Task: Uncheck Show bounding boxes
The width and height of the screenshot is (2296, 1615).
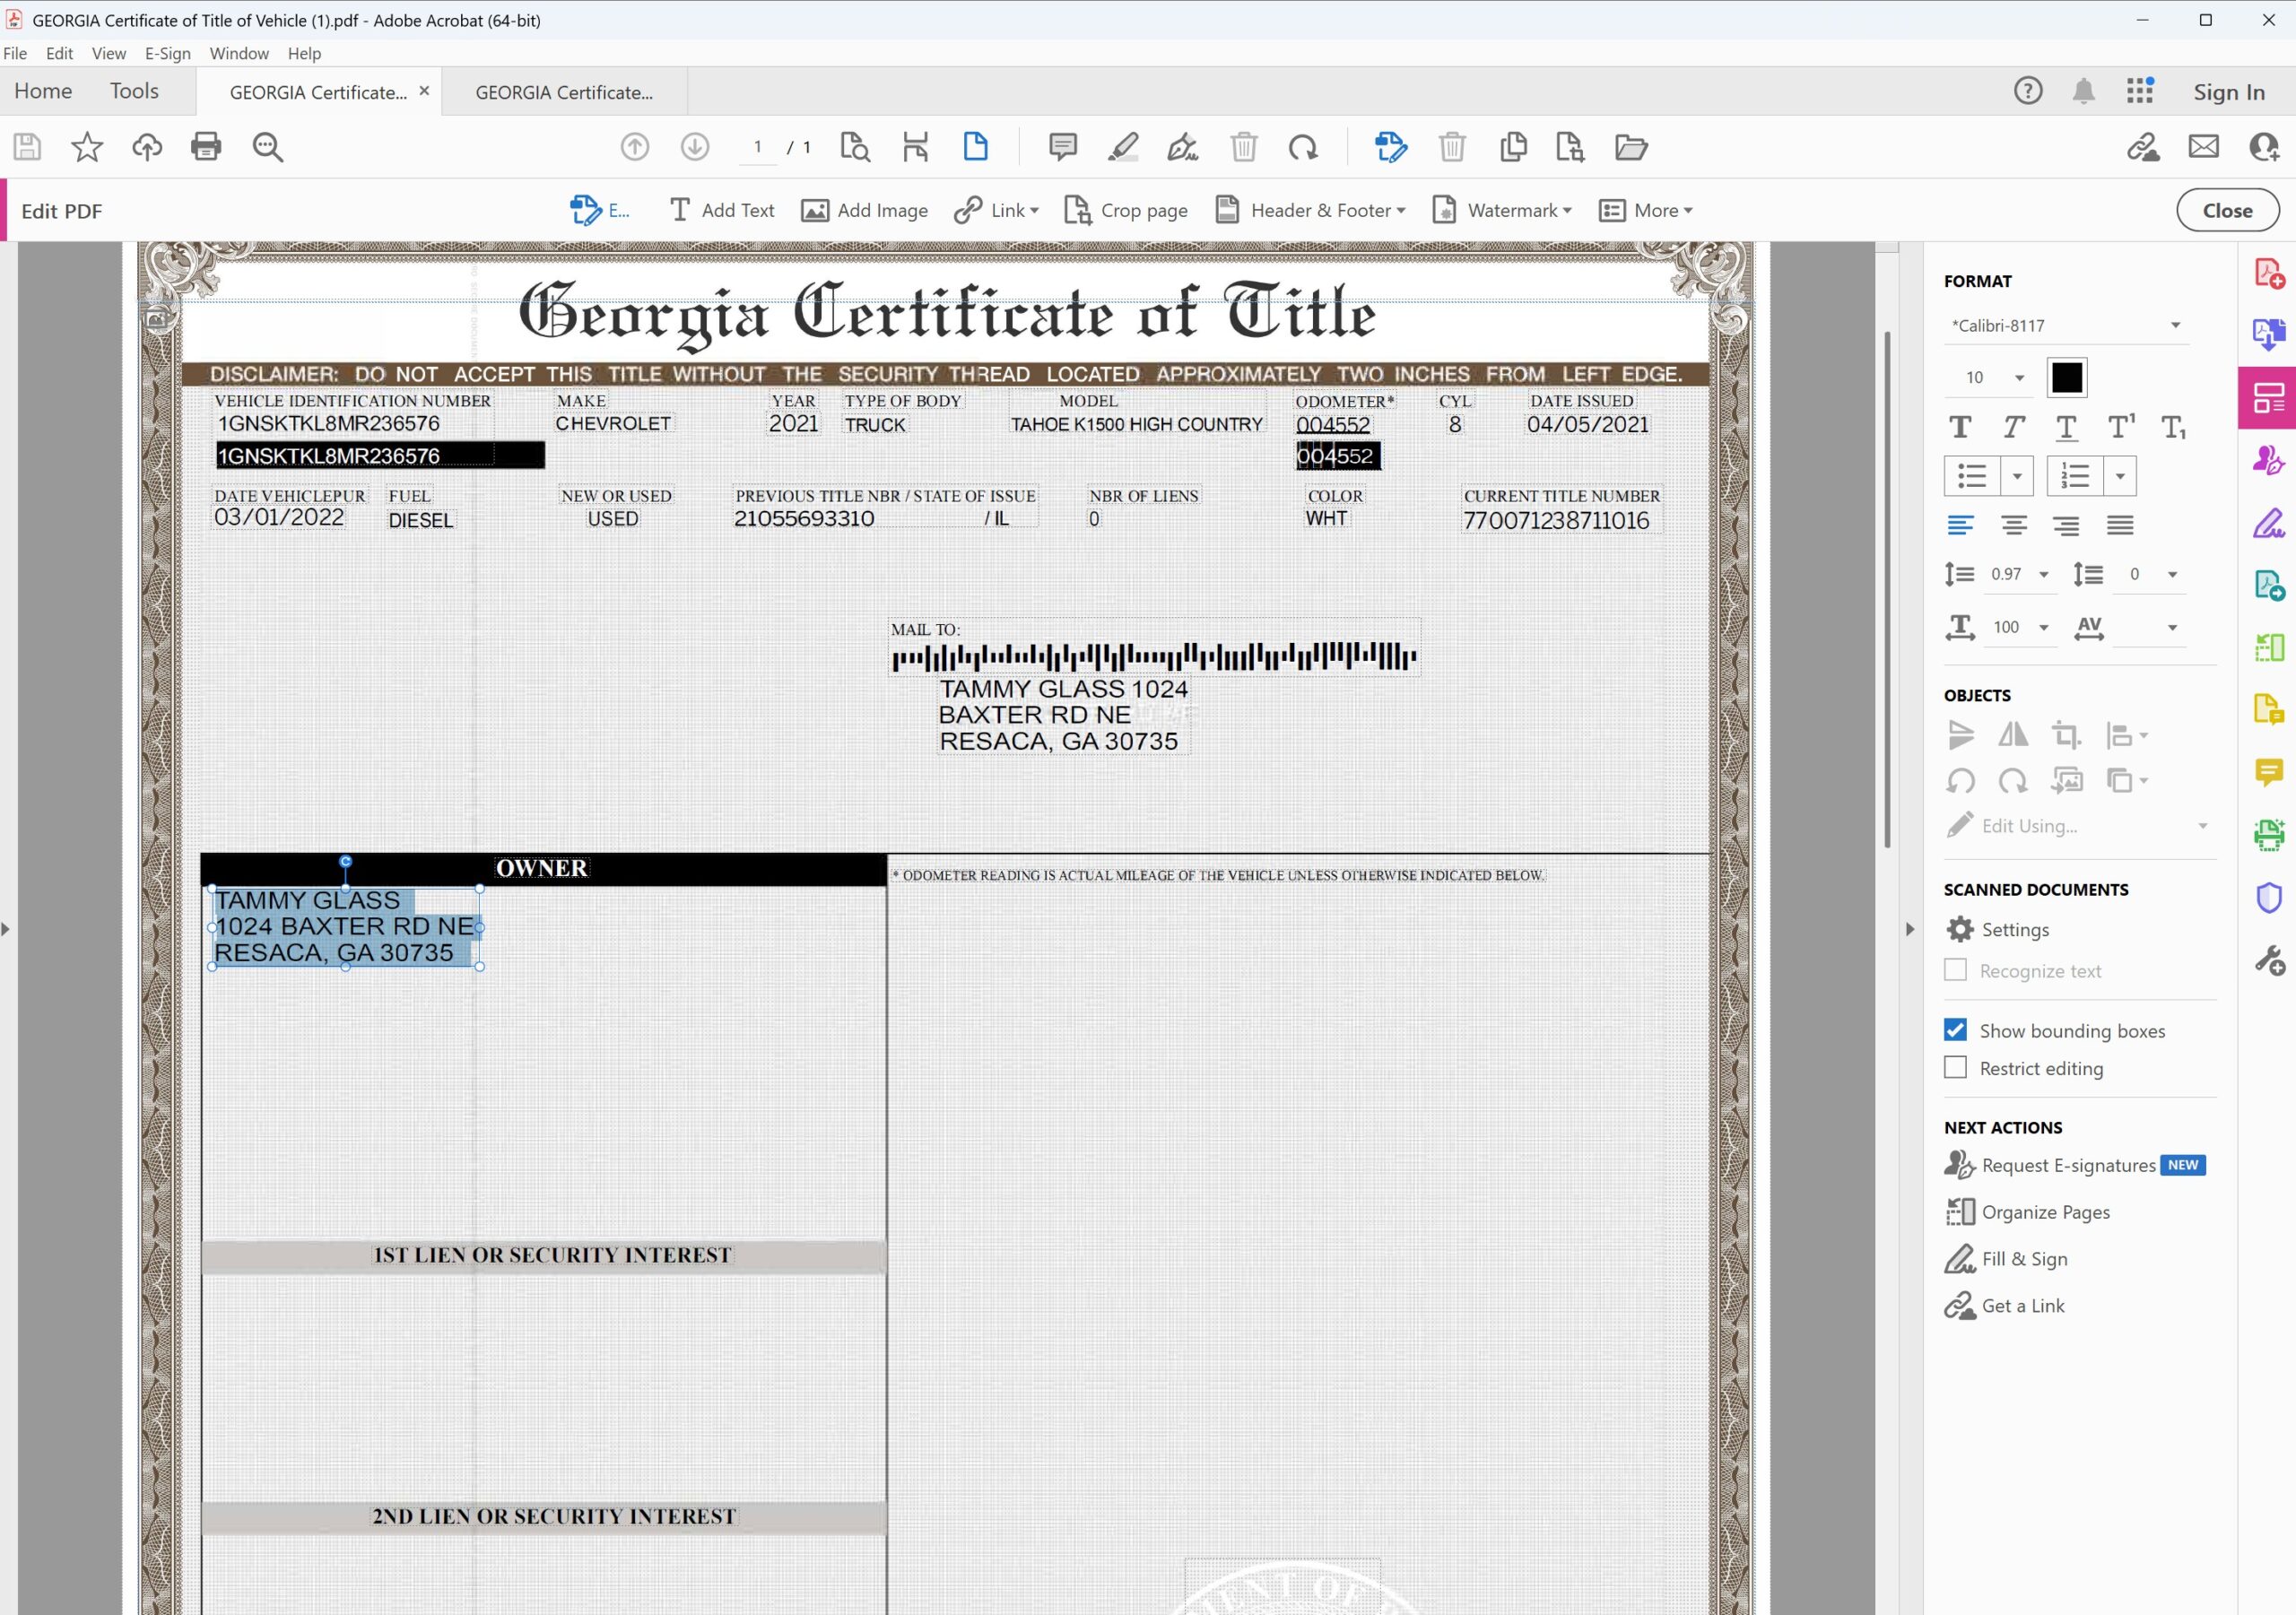Action: pos(1956,1031)
